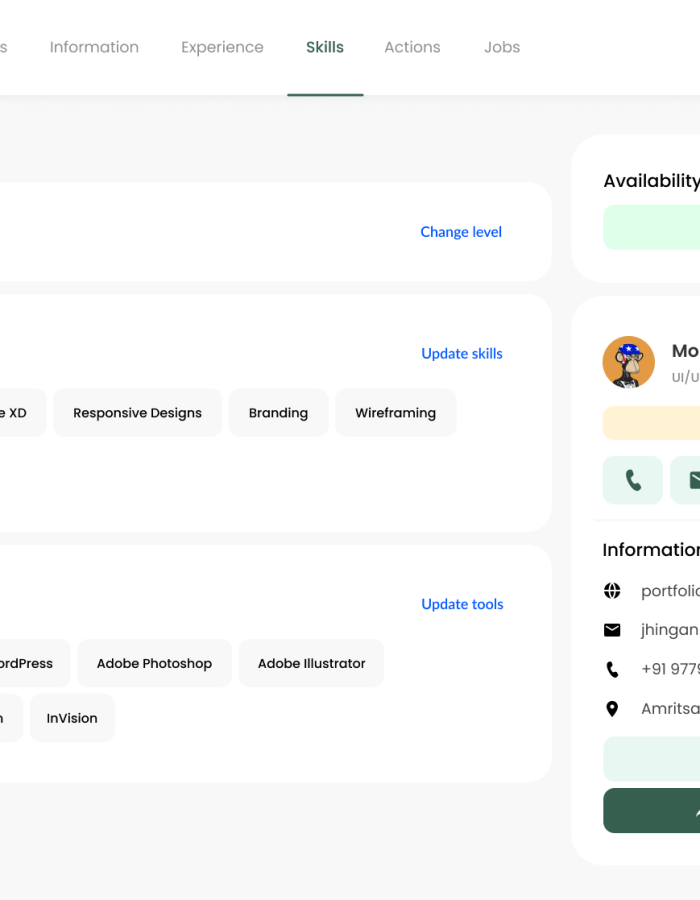Click the globe icon next to portfolio link
The image size is (700, 900).
click(612, 591)
